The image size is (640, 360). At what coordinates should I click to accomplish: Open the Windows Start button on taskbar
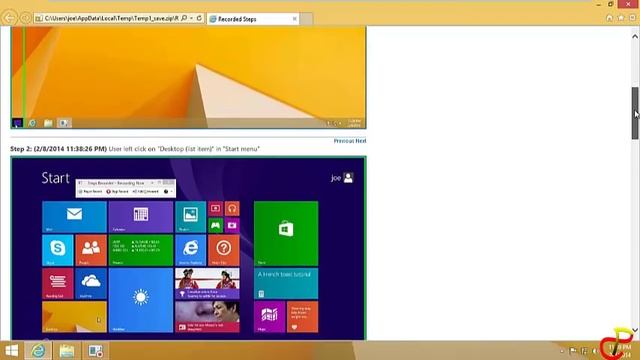pyautogui.click(x=11, y=351)
